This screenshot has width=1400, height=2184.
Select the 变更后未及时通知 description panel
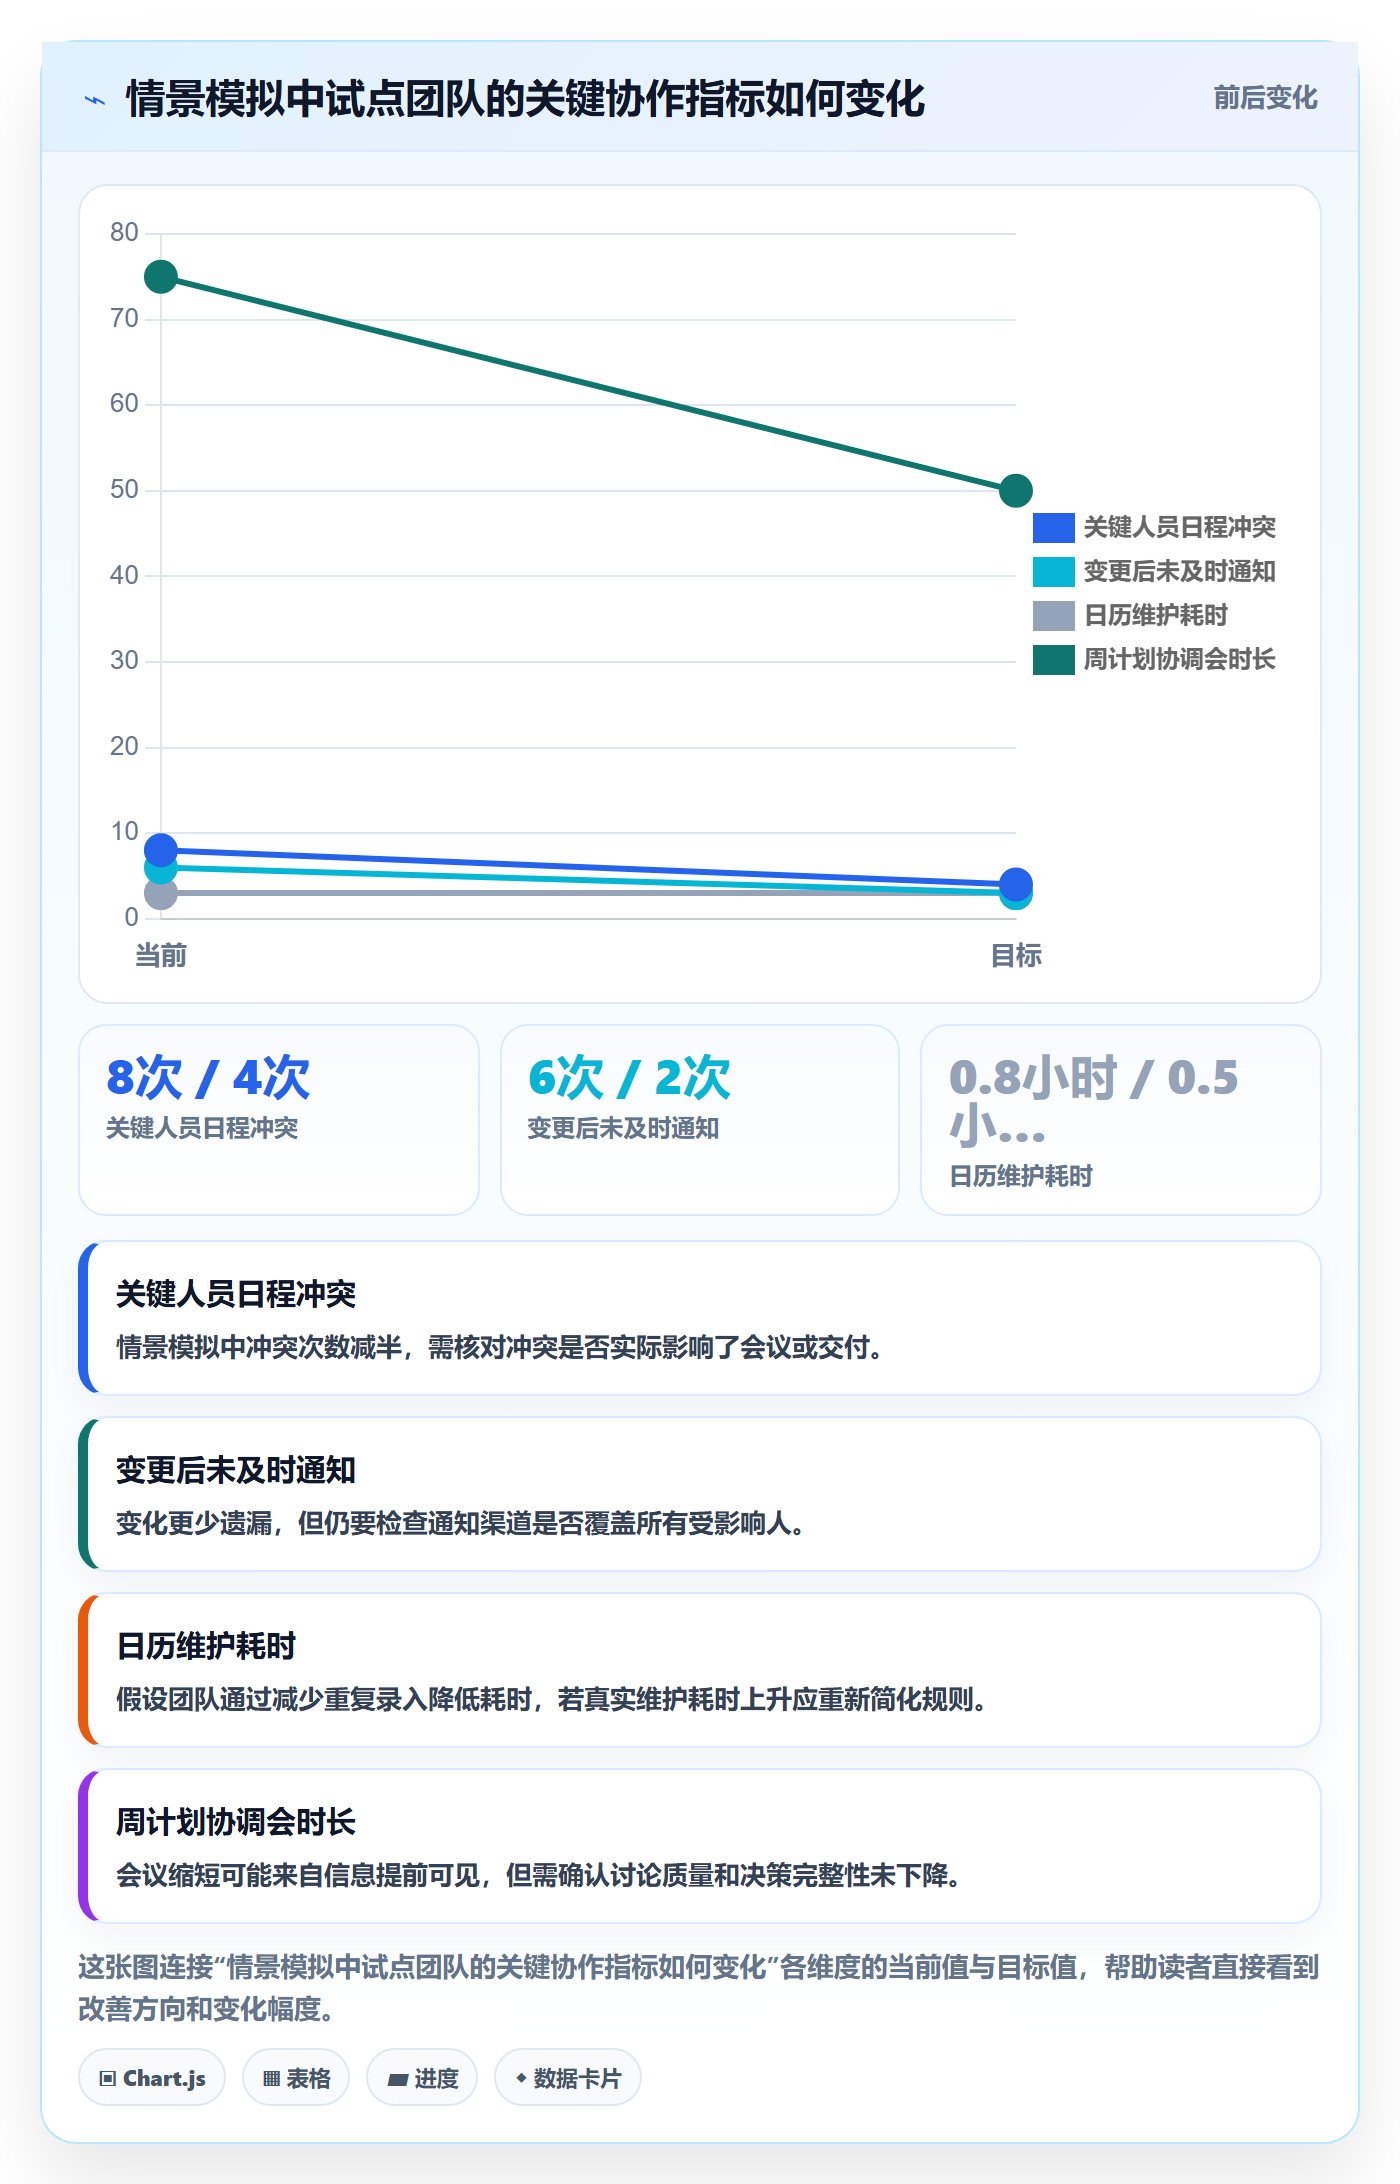[x=700, y=1494]
